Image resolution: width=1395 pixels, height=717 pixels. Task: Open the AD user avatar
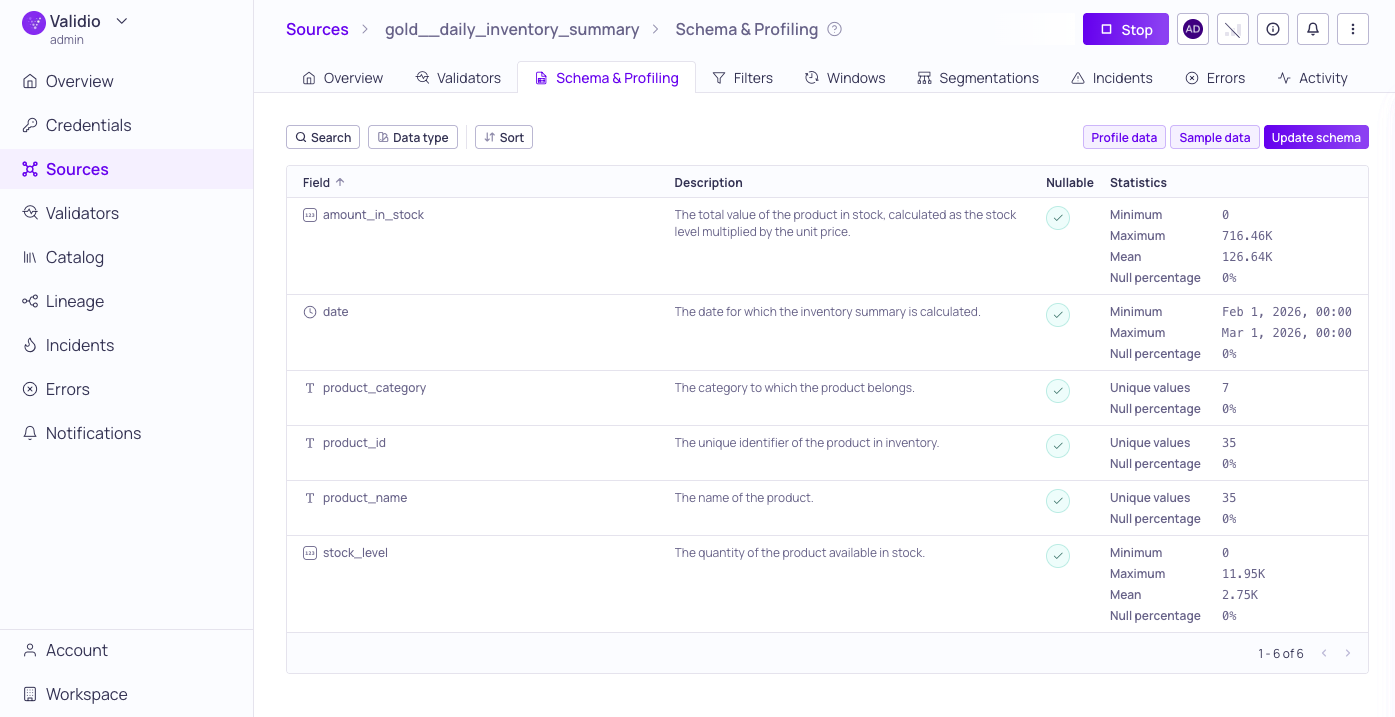pyautogui.click(x=1192, y=30)
